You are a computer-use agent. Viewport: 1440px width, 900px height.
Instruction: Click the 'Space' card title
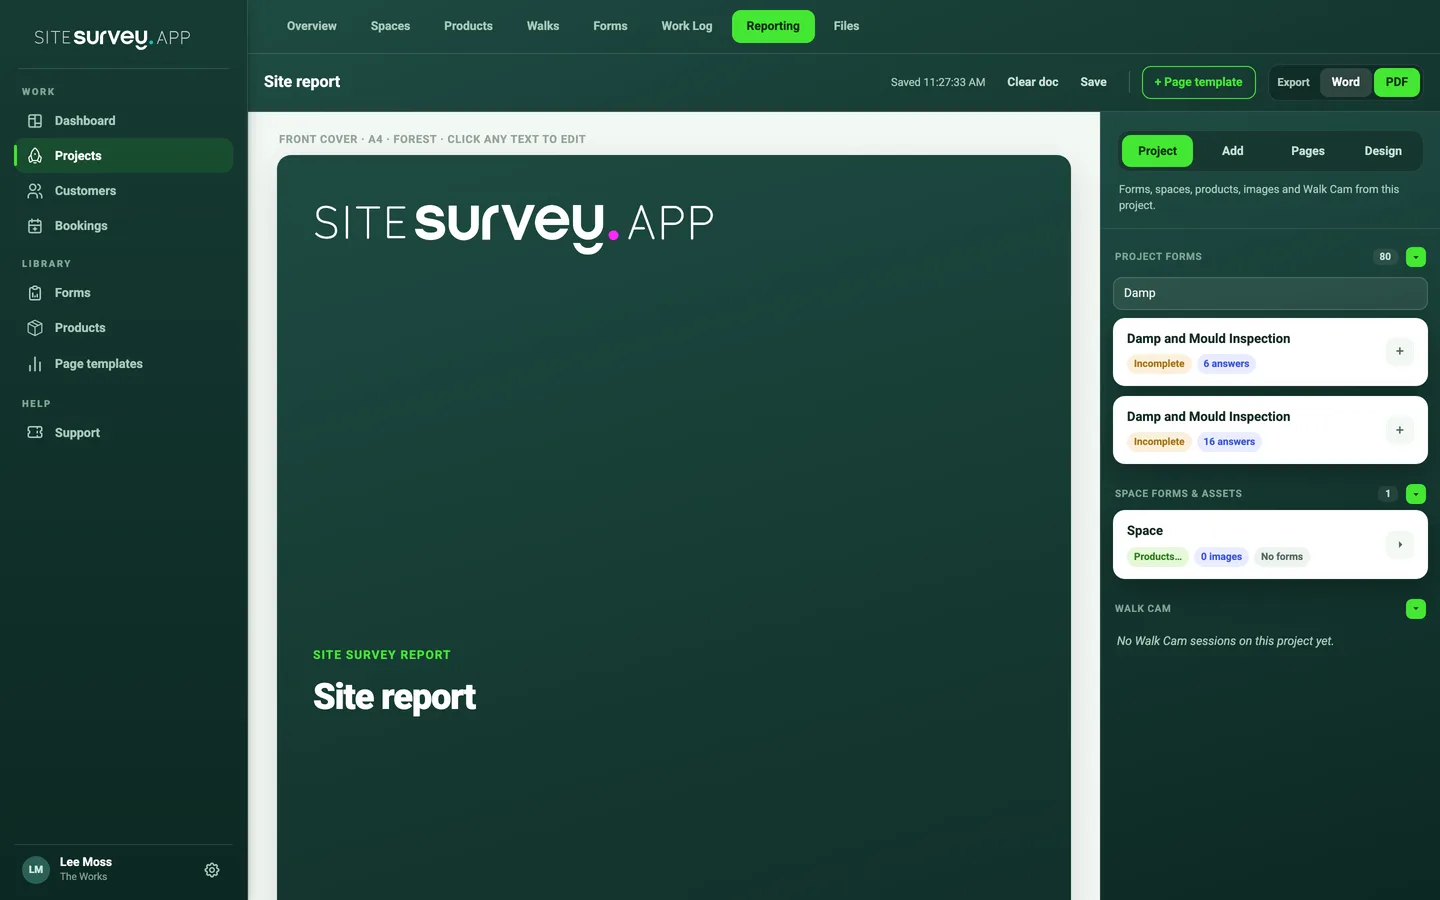[1145, 531]
